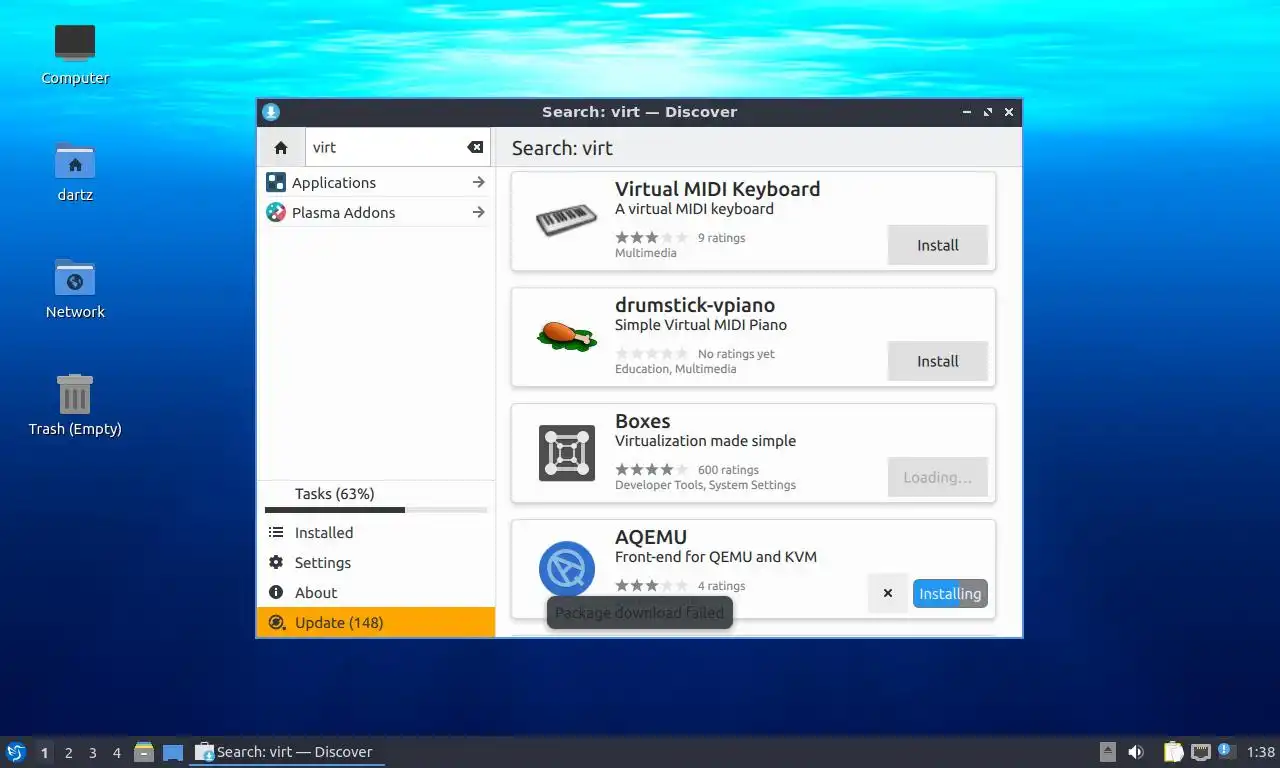Click the Boxes title
The width and height of the screenshot is (1280, 768).
(643, 421)
